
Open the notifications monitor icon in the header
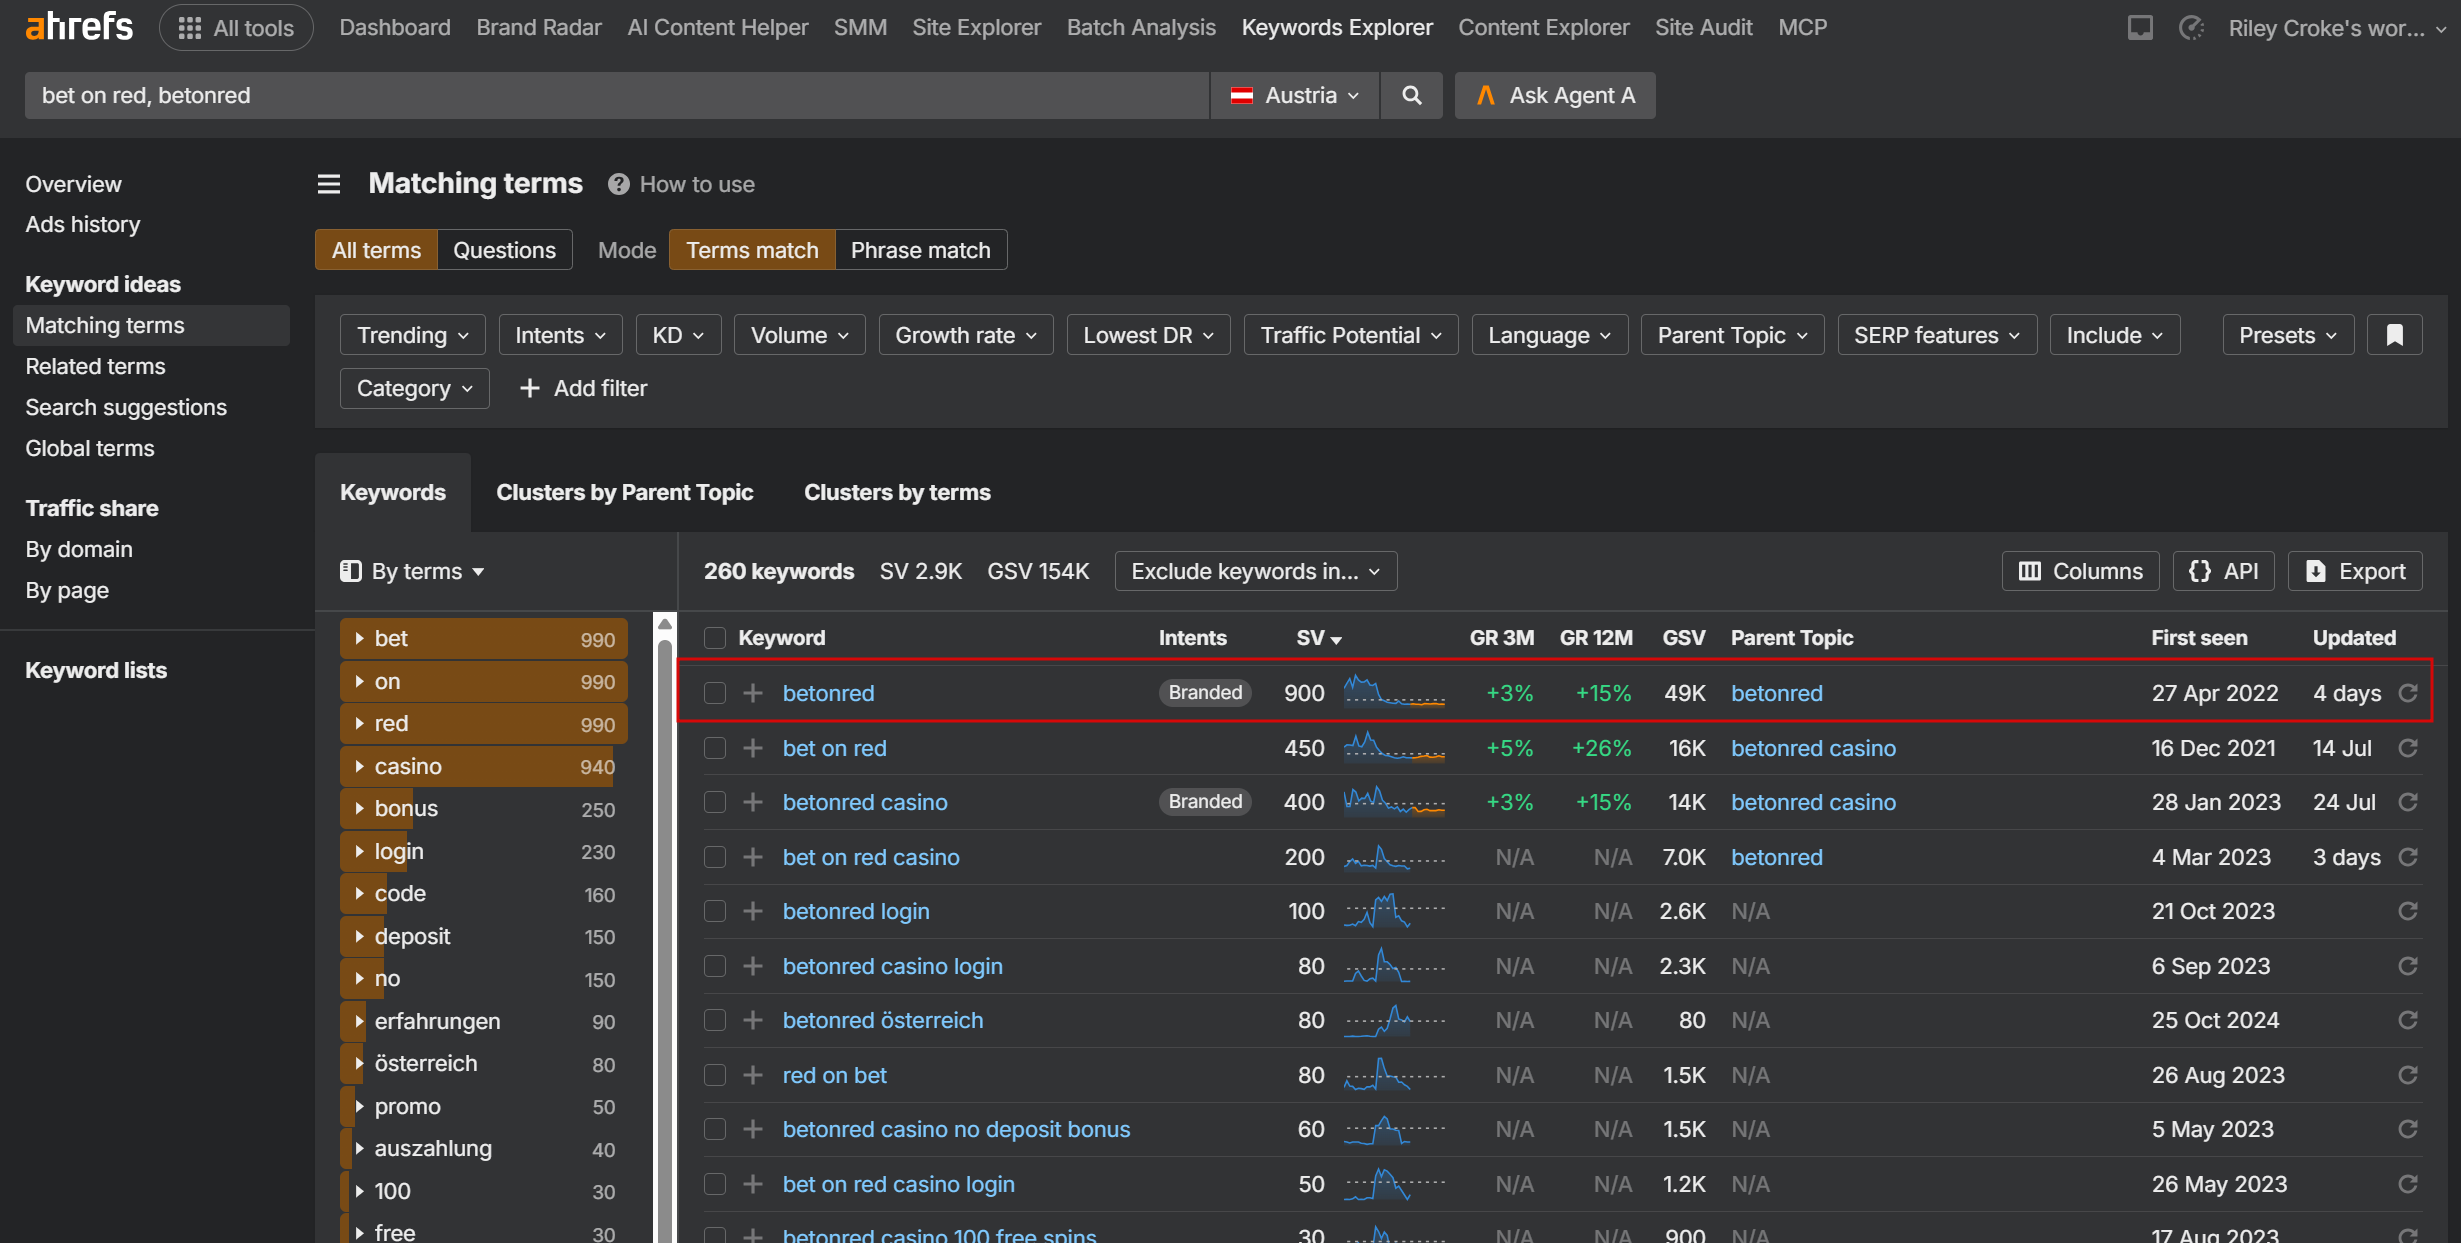[2140, 28]
